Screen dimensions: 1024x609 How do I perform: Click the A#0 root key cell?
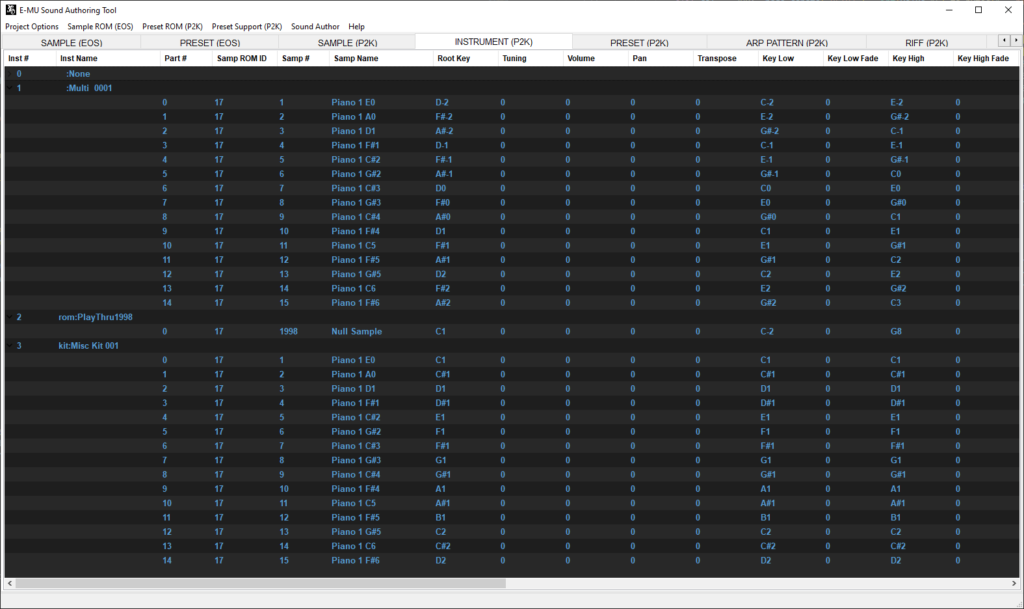pyautogui.click(x=443, y=217)
